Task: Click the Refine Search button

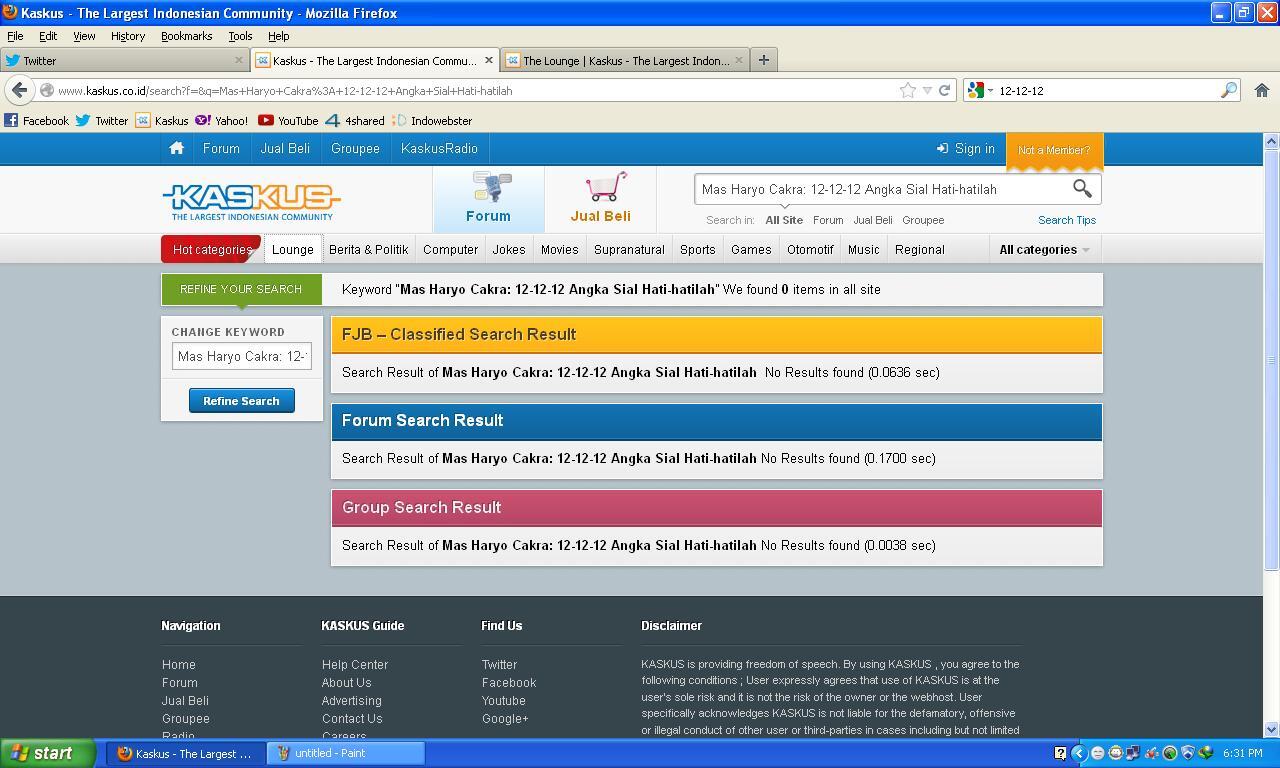Action: (241, 400)
